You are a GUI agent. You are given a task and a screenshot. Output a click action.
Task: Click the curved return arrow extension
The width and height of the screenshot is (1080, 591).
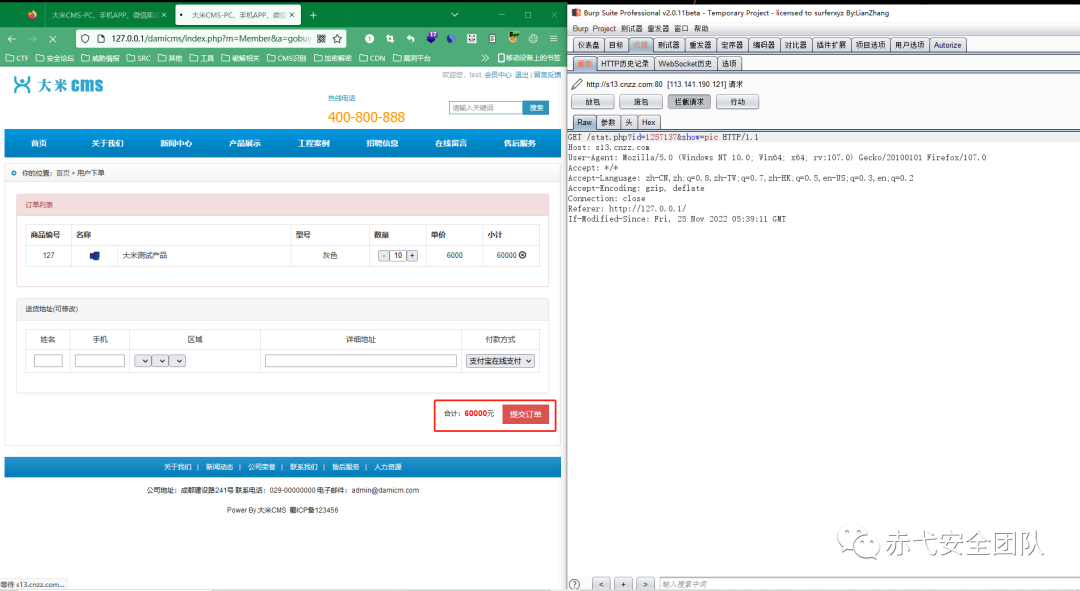411,39
